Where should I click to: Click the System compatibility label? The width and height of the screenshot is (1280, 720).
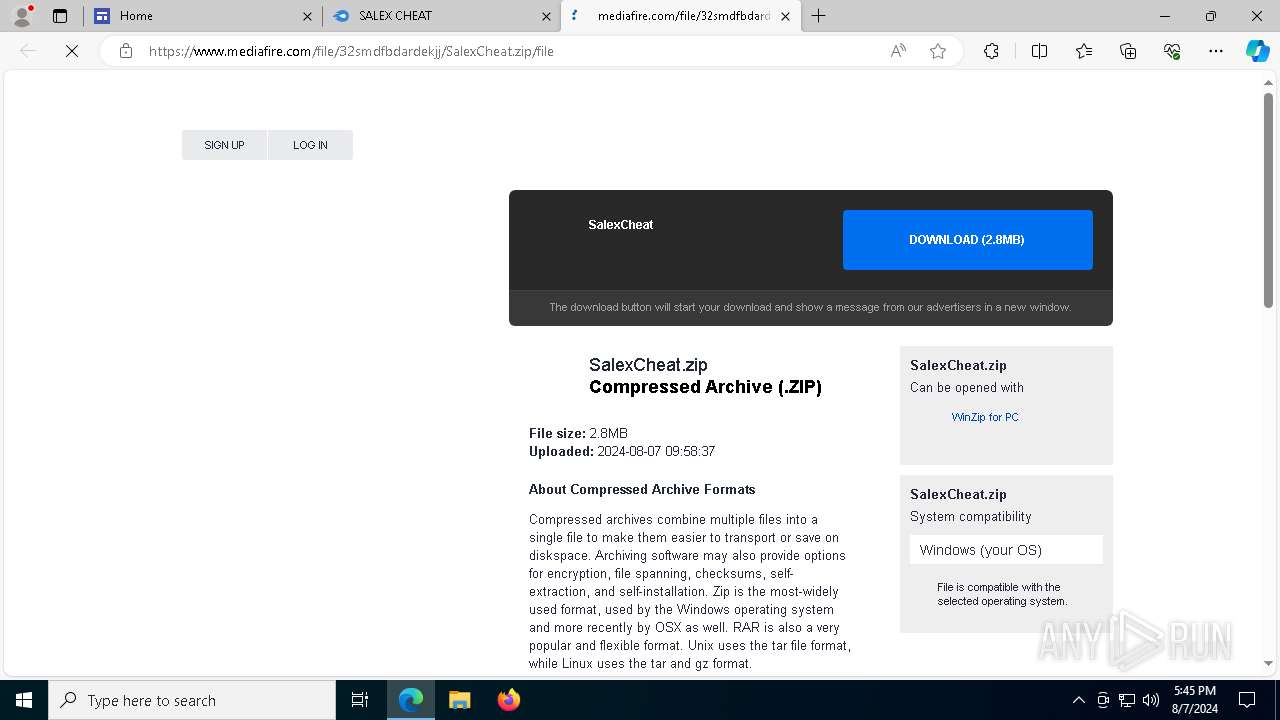[x=970, y=517]
